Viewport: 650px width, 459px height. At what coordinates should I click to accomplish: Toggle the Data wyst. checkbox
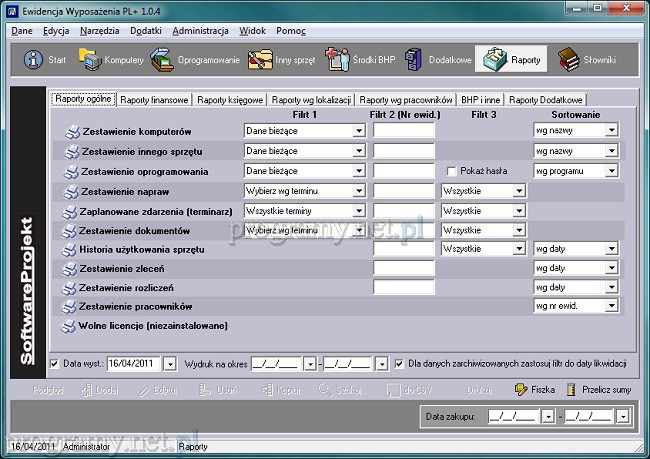pyautogui.click(x=55, y=363)
